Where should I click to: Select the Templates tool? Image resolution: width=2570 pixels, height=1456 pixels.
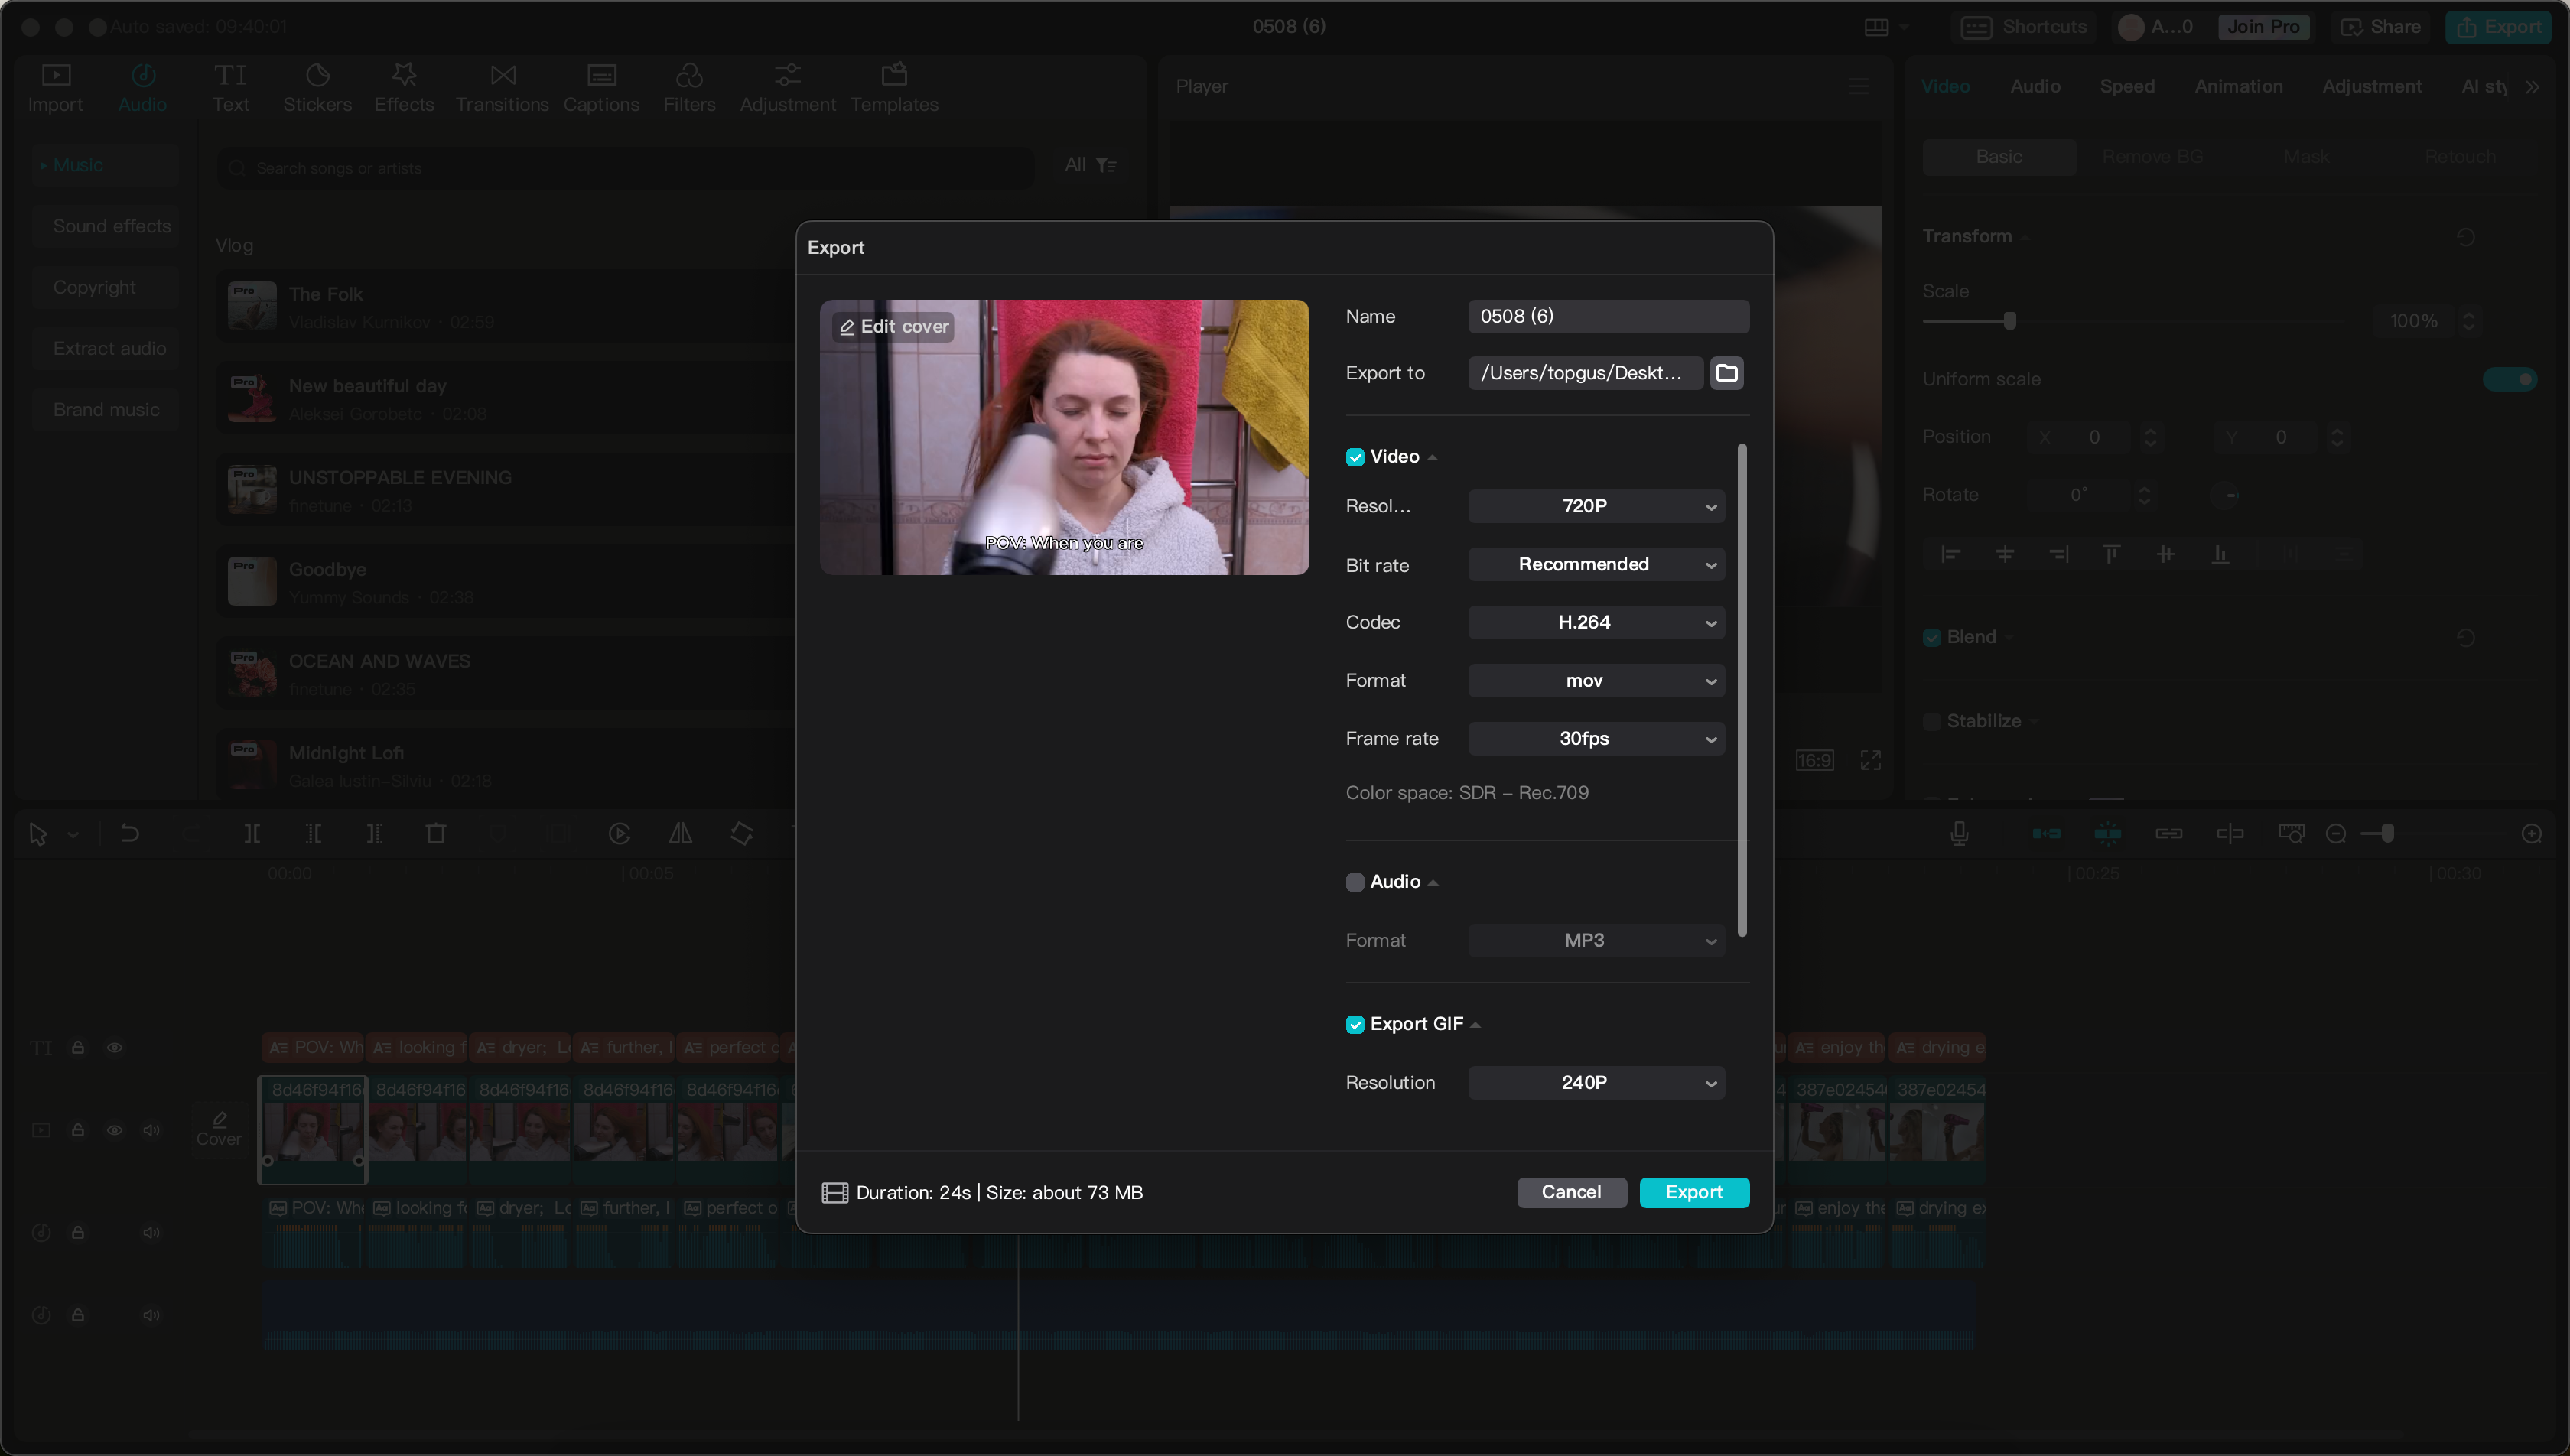pos(895,85)
